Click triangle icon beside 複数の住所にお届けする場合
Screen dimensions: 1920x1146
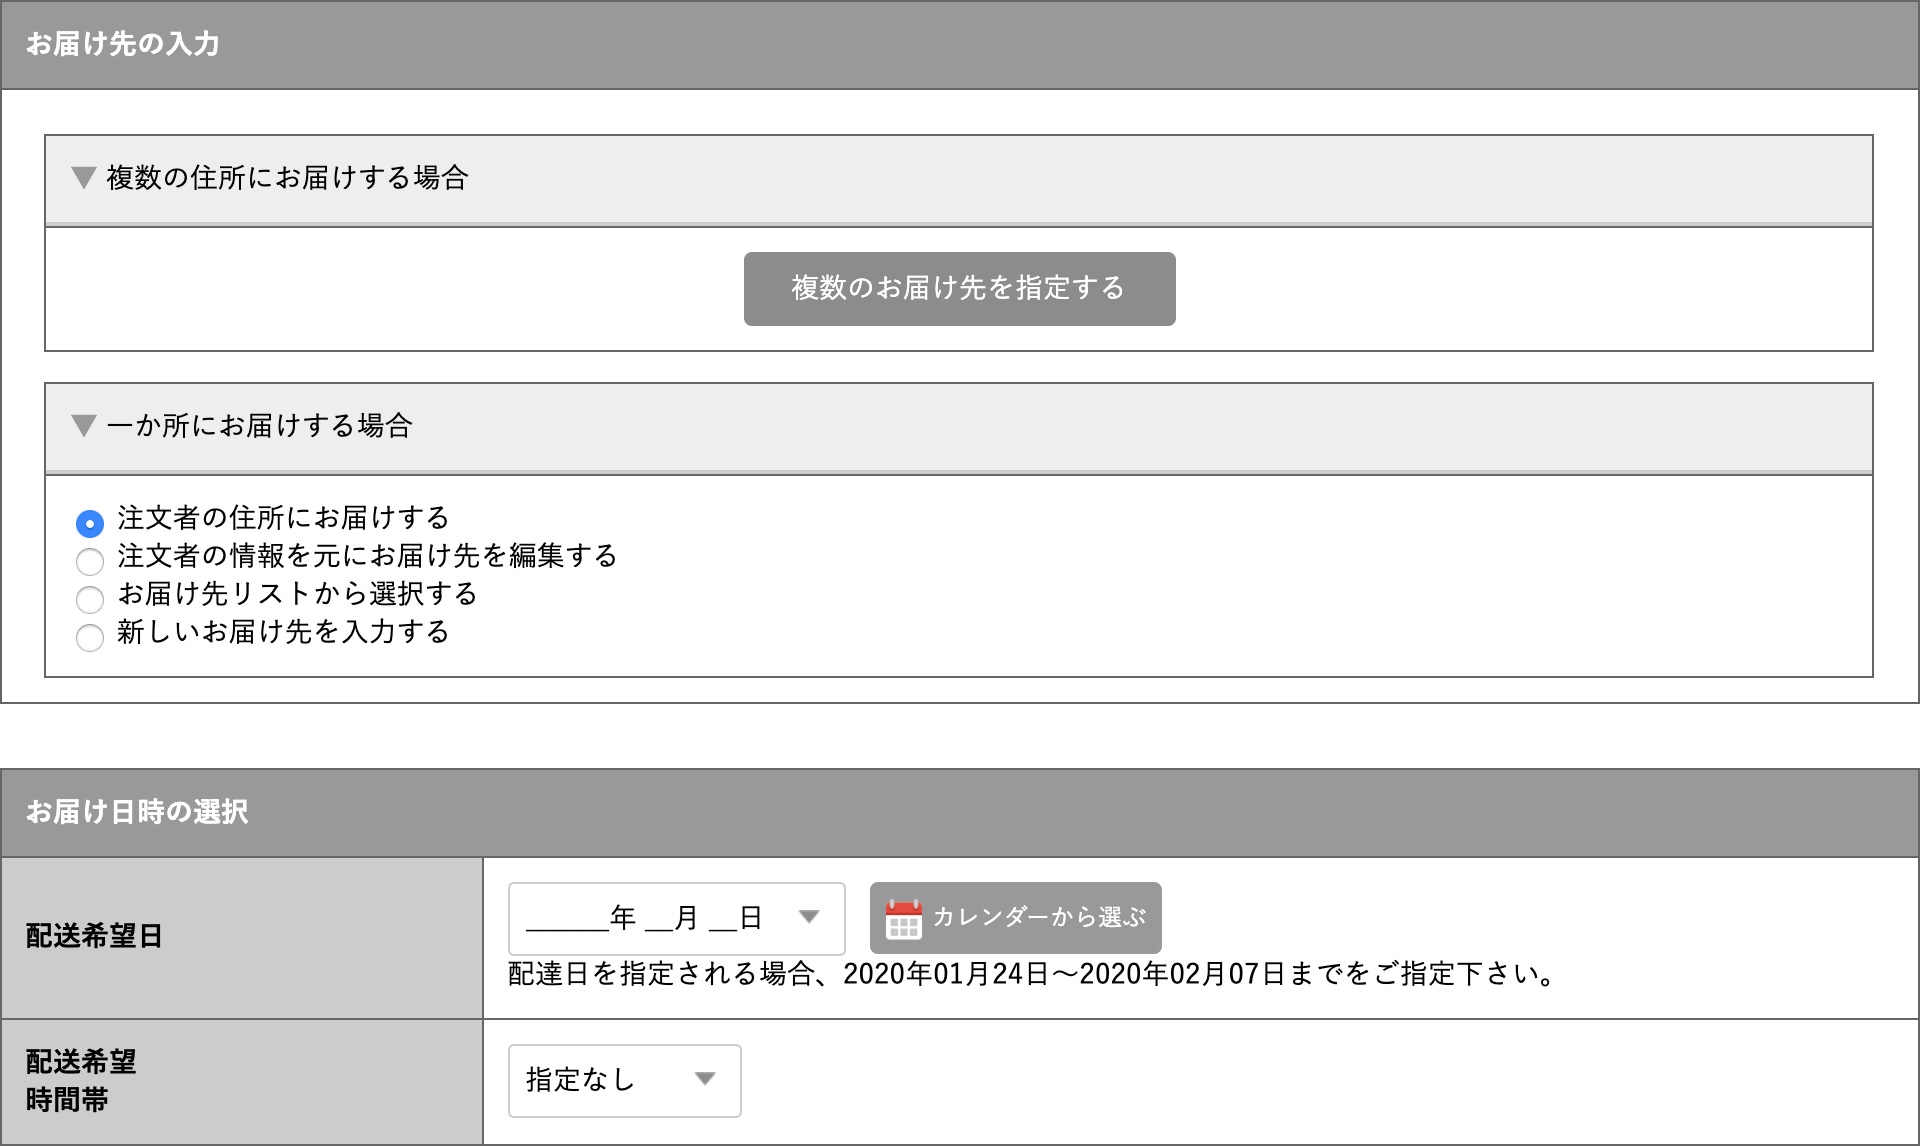(x=83, y=178)
